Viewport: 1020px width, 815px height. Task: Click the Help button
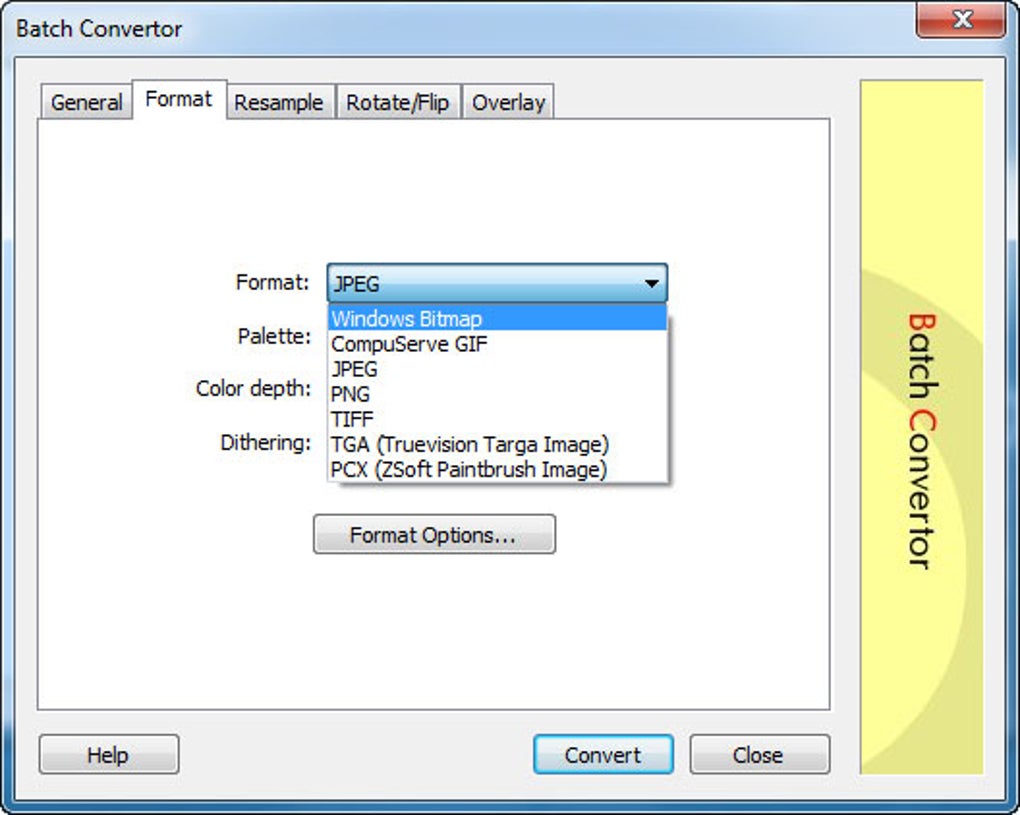pos(109,755)
